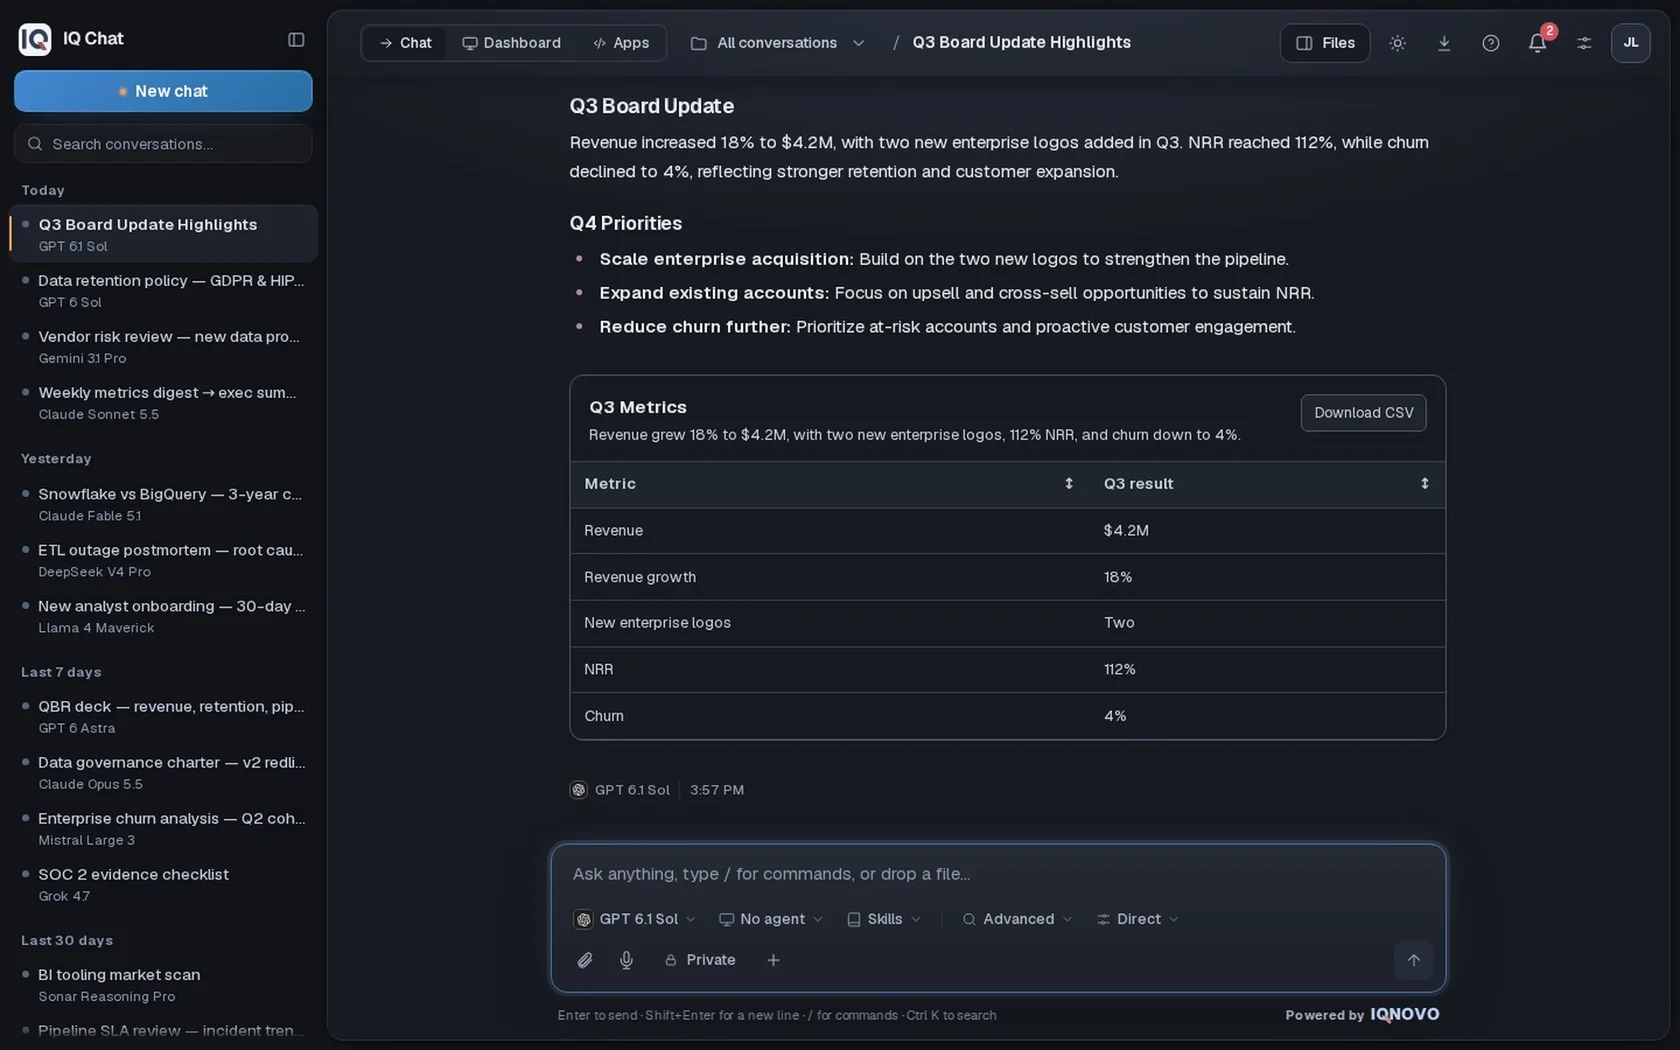The image size is (1680, 1050).
Task: Toggle the light/dark theme sun icon
Action: 1397,43
